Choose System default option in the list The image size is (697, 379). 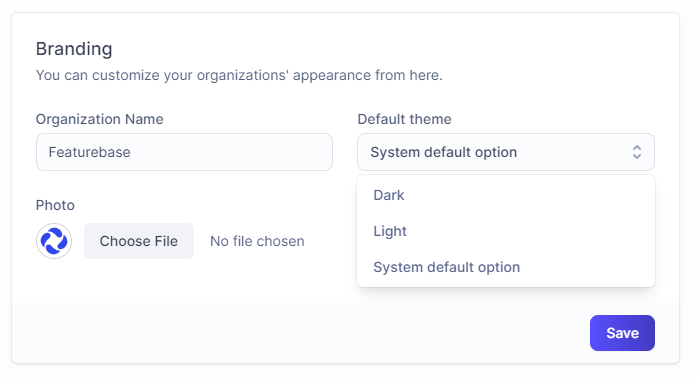(x=506, y=267)
